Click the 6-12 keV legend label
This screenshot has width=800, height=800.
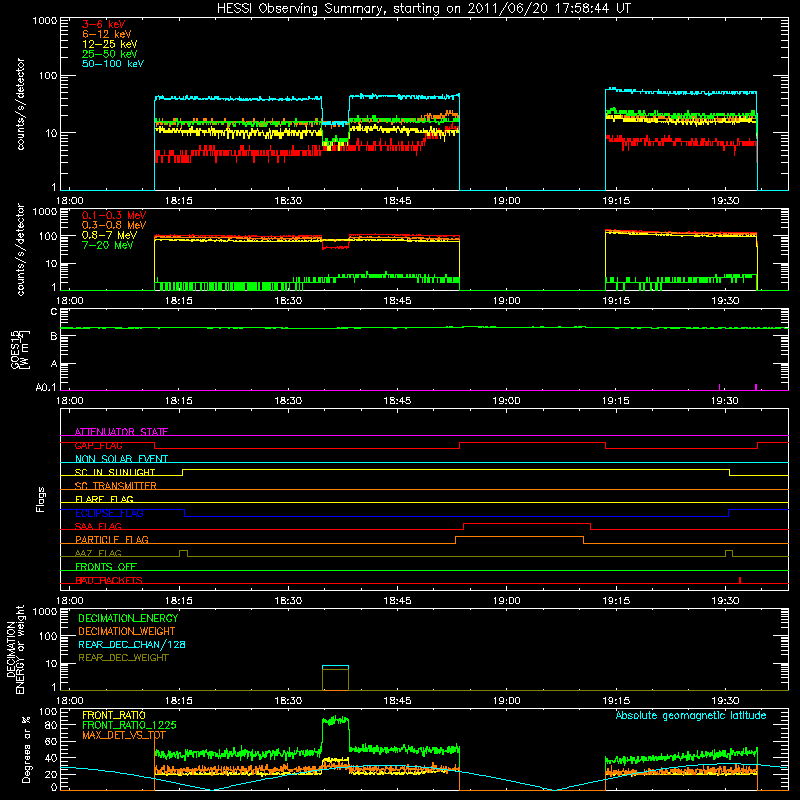tap(107, 34)
